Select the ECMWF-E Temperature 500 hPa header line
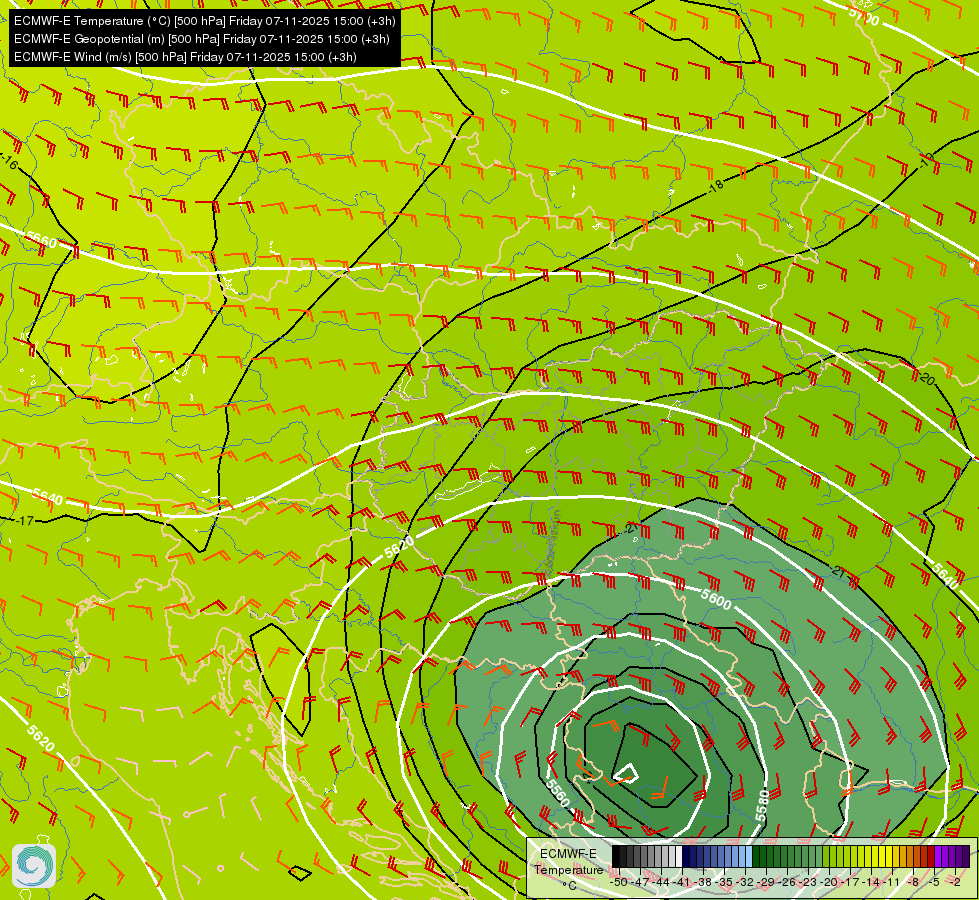Image resolution: width=979 pixels, height=900 pixels. click(x=205, y=21)
